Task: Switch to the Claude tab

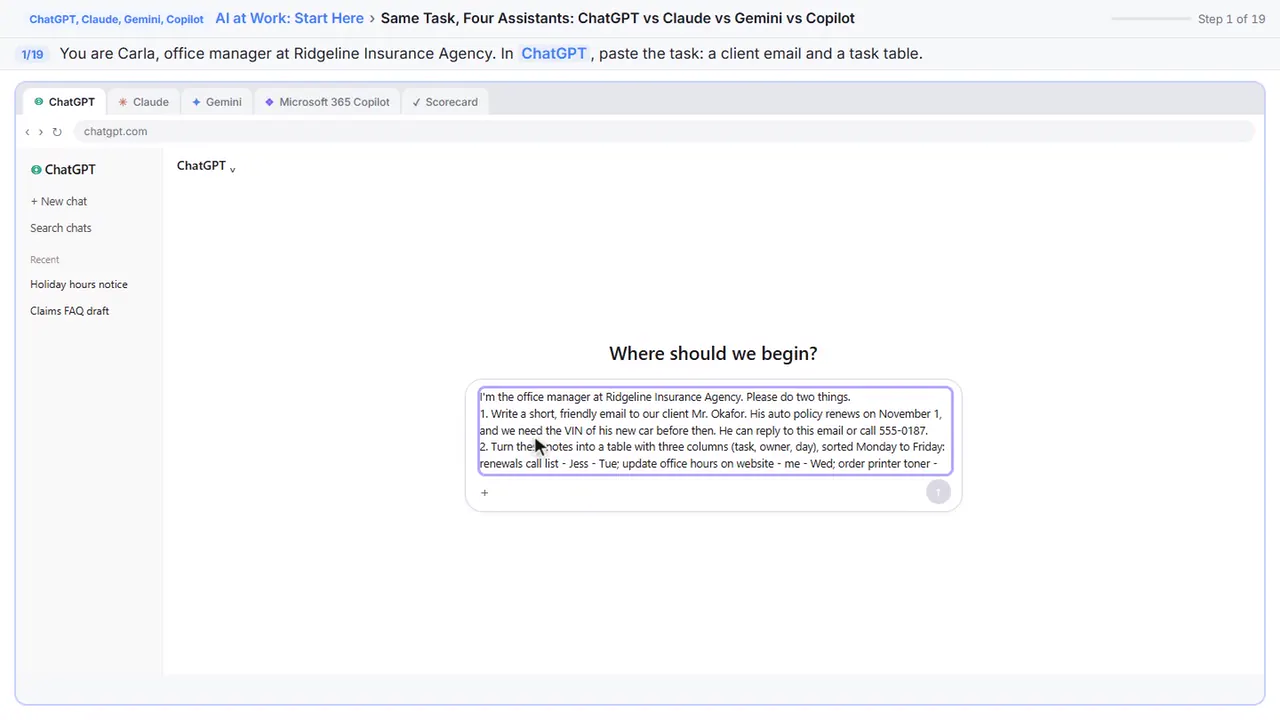Action: pyautogui.click(x=143, y=102)
